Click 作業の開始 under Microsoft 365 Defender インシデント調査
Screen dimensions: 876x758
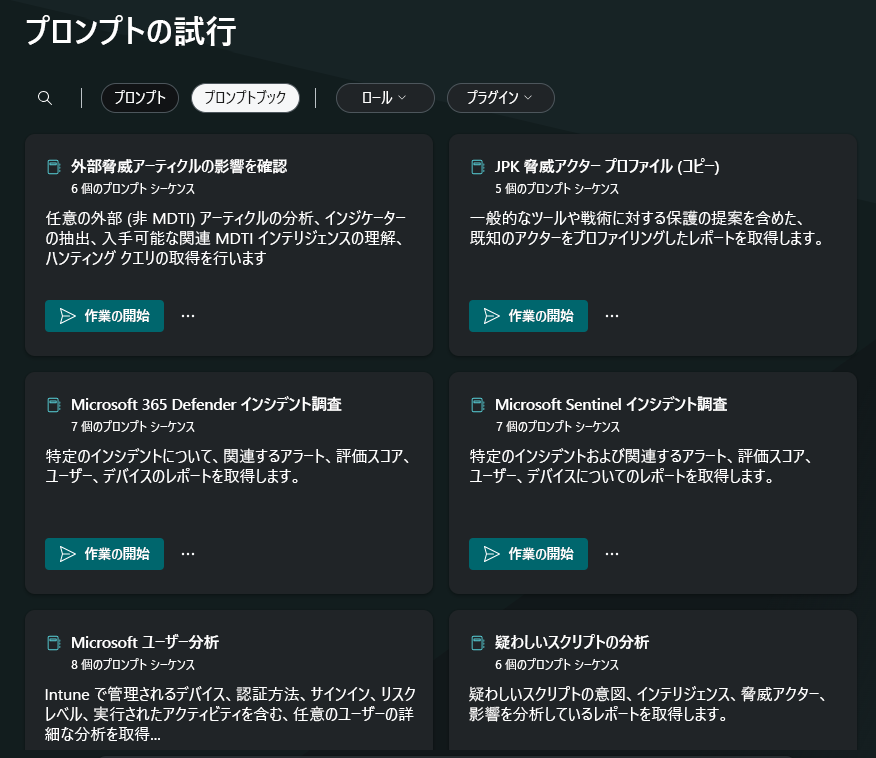tap(104, 553)
